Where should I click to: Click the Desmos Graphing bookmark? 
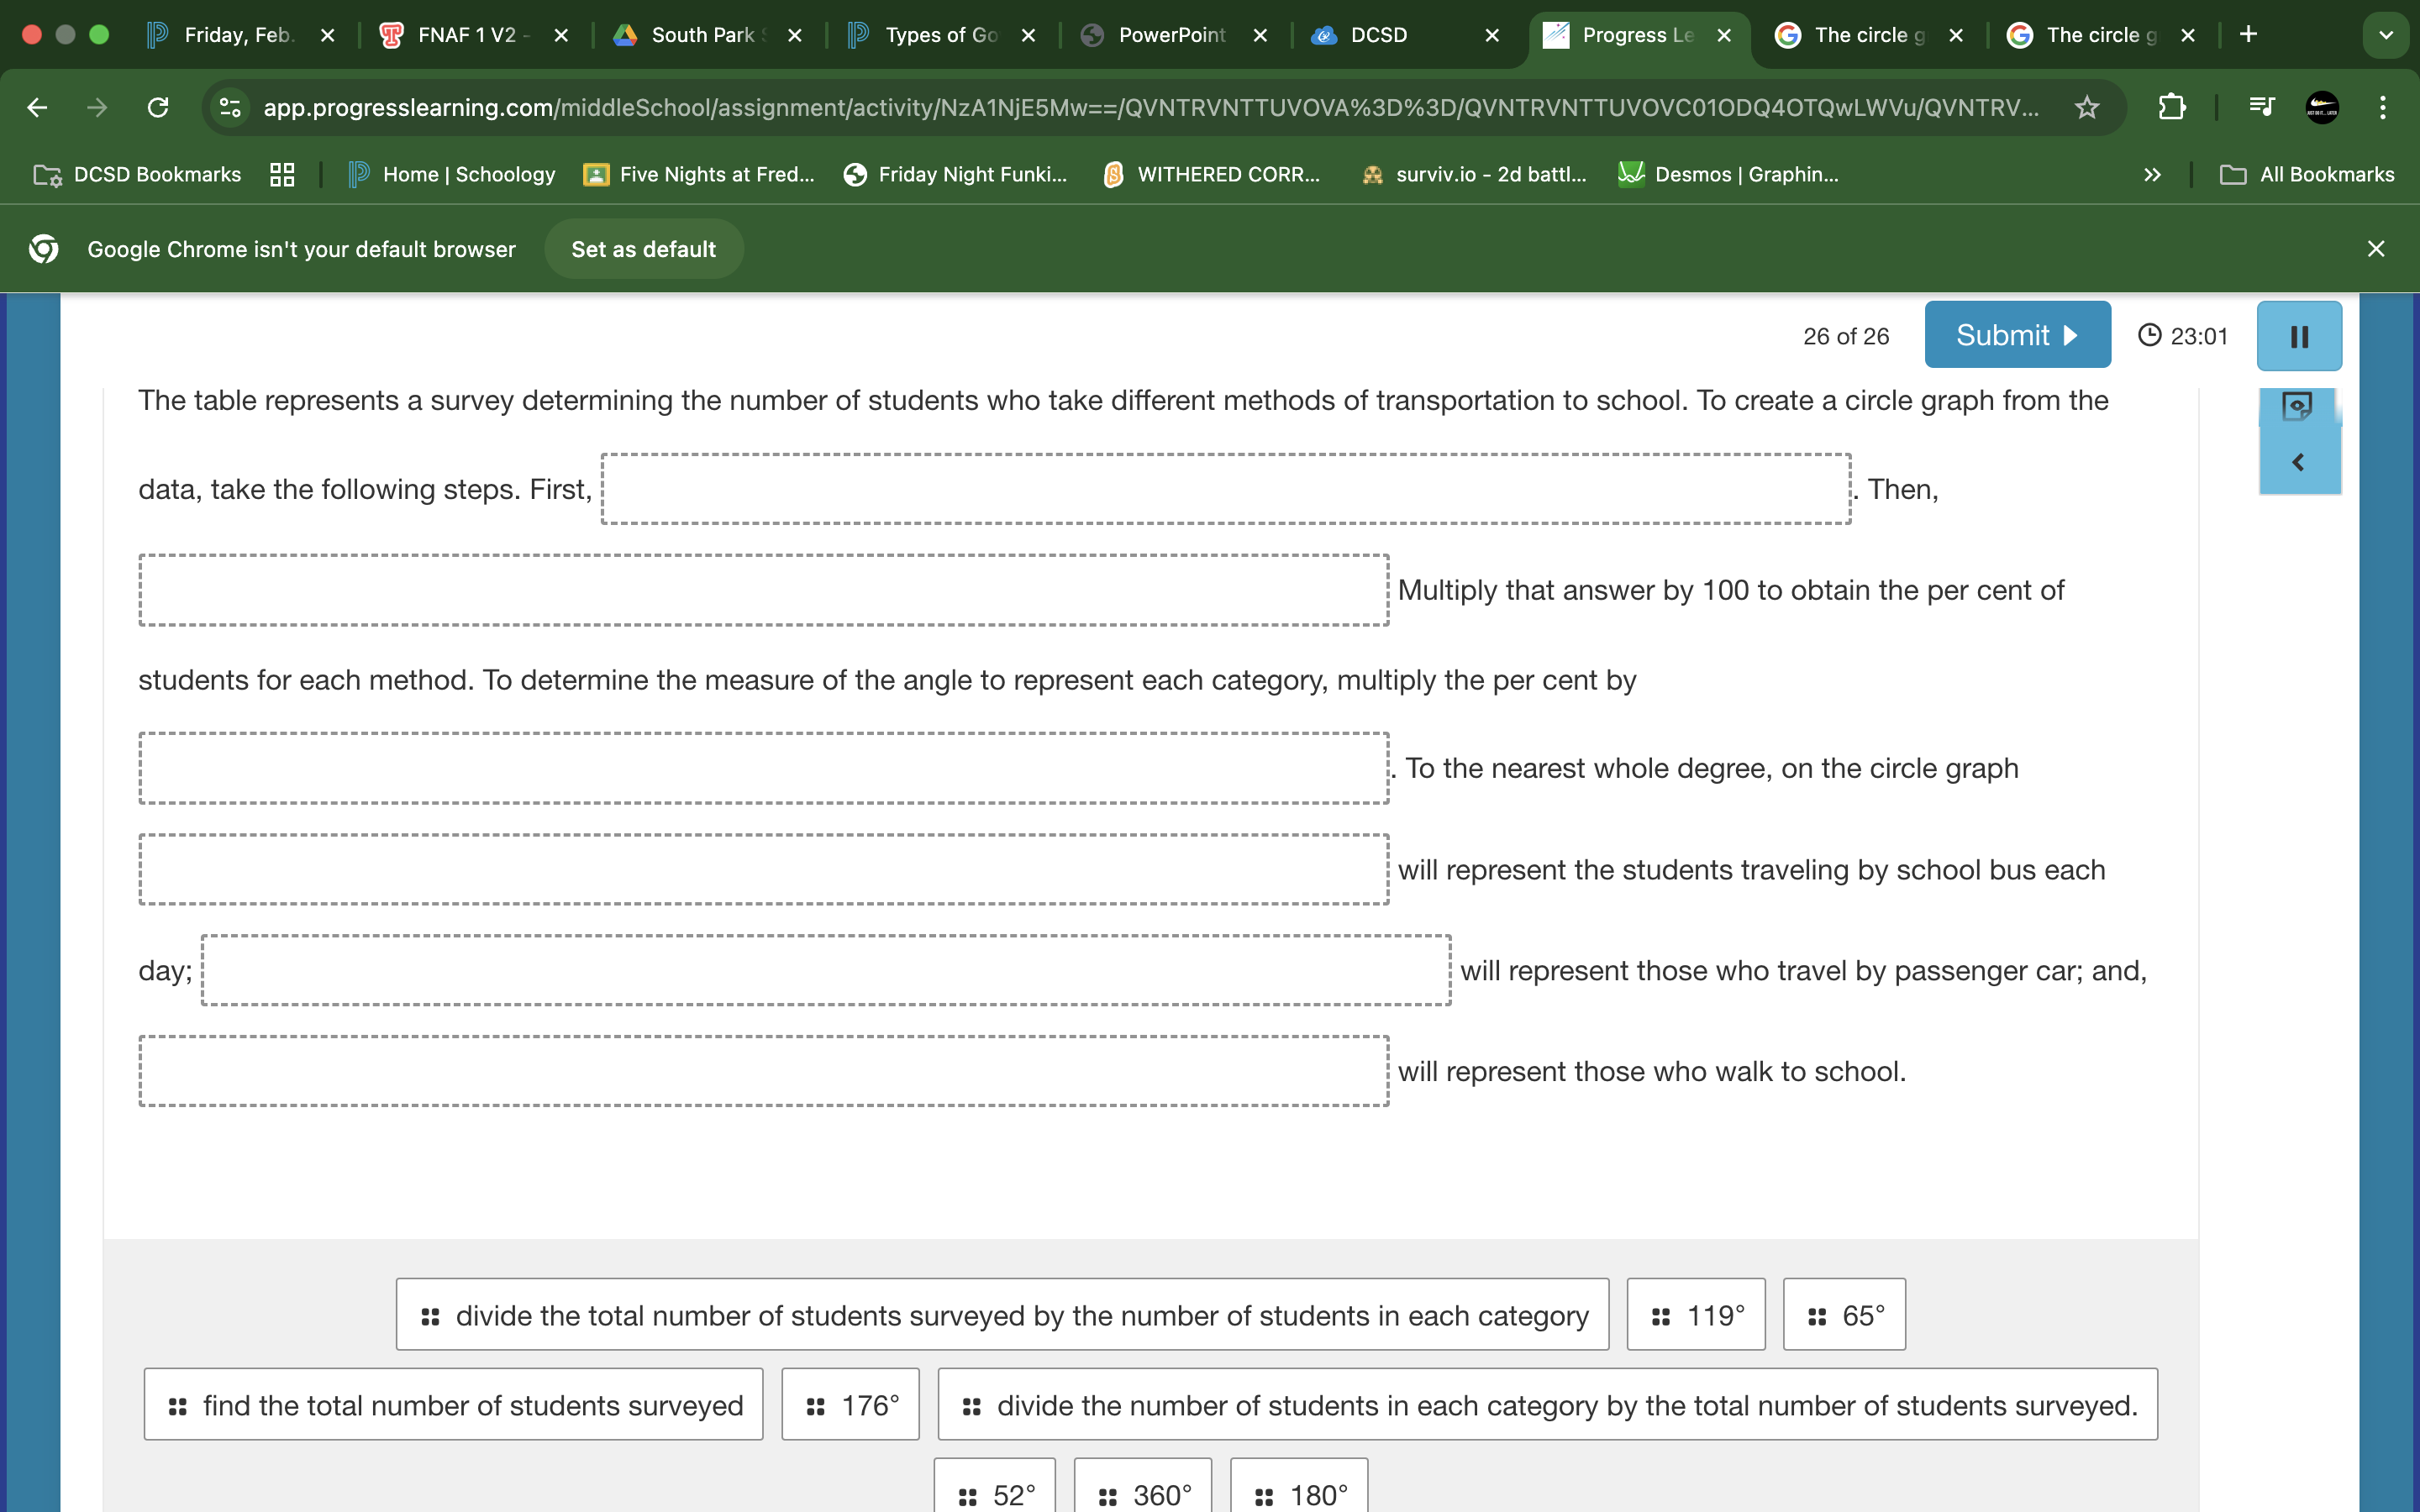[x=1740, y=172]
